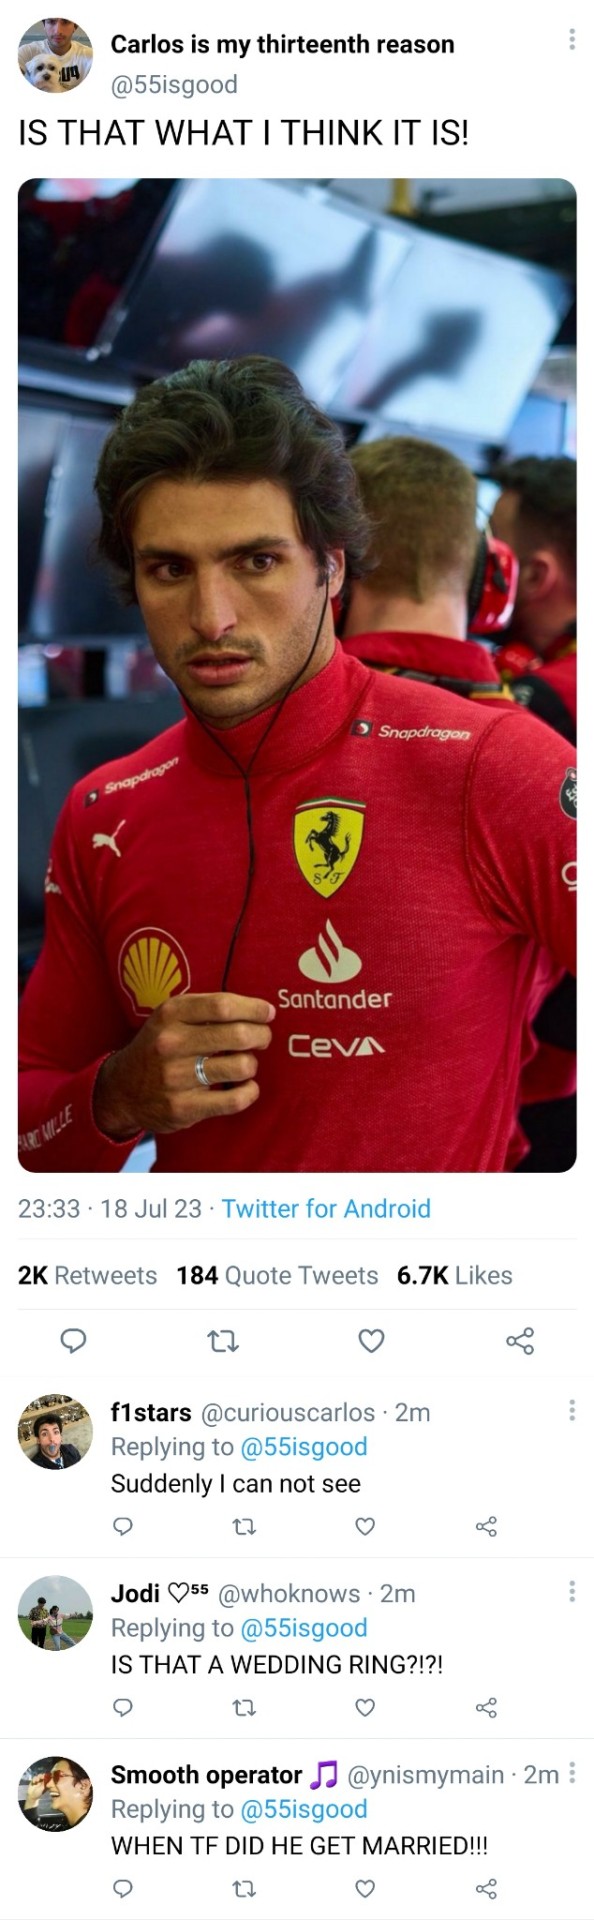The width and height of the screenshot is (594, 1920).
Task: Like the main tweet heart icon
Action: (x=371, y=1341)
